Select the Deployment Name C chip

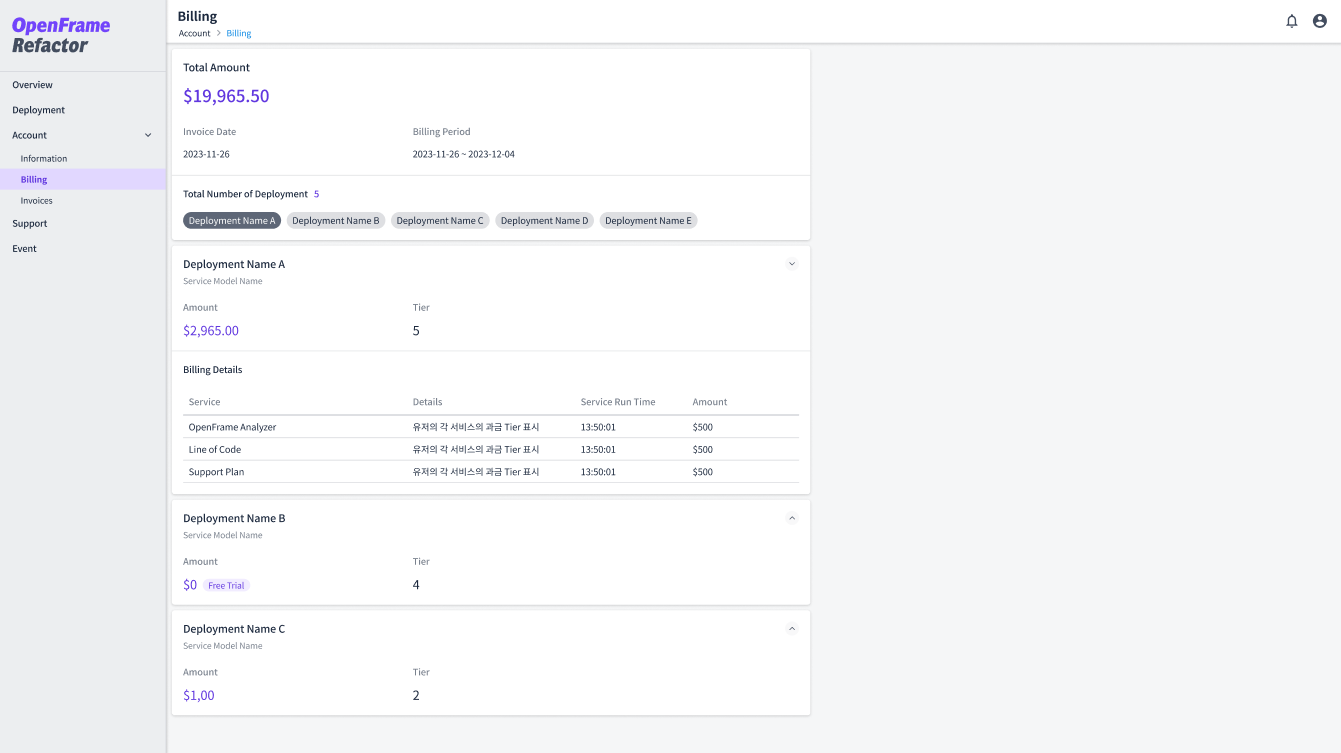440,220
